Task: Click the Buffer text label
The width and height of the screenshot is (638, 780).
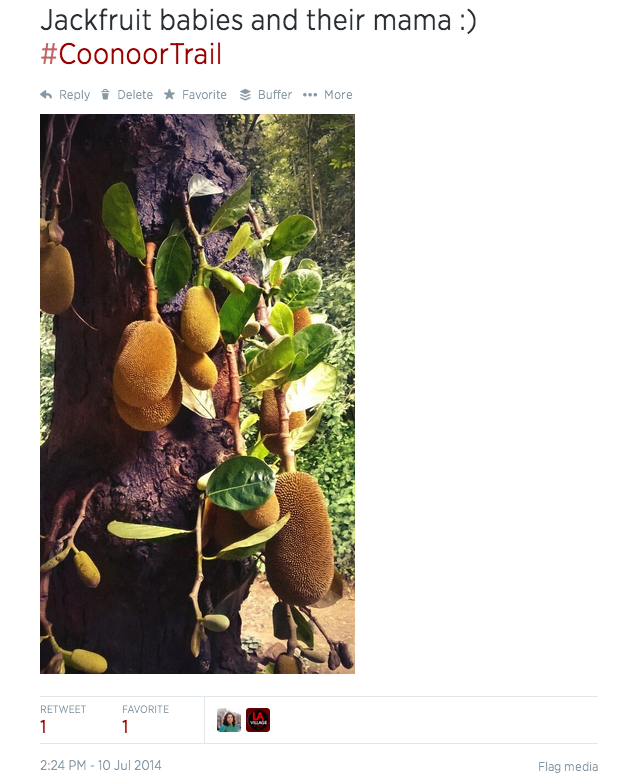Action: point(275,95)
